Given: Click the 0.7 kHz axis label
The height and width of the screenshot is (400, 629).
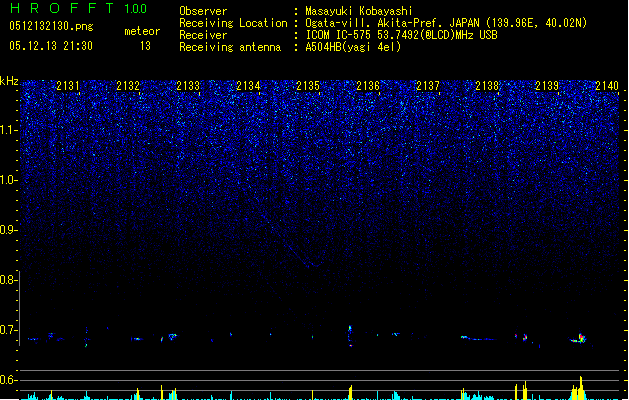Looking at the screenshot, I should tap(8, 330).
